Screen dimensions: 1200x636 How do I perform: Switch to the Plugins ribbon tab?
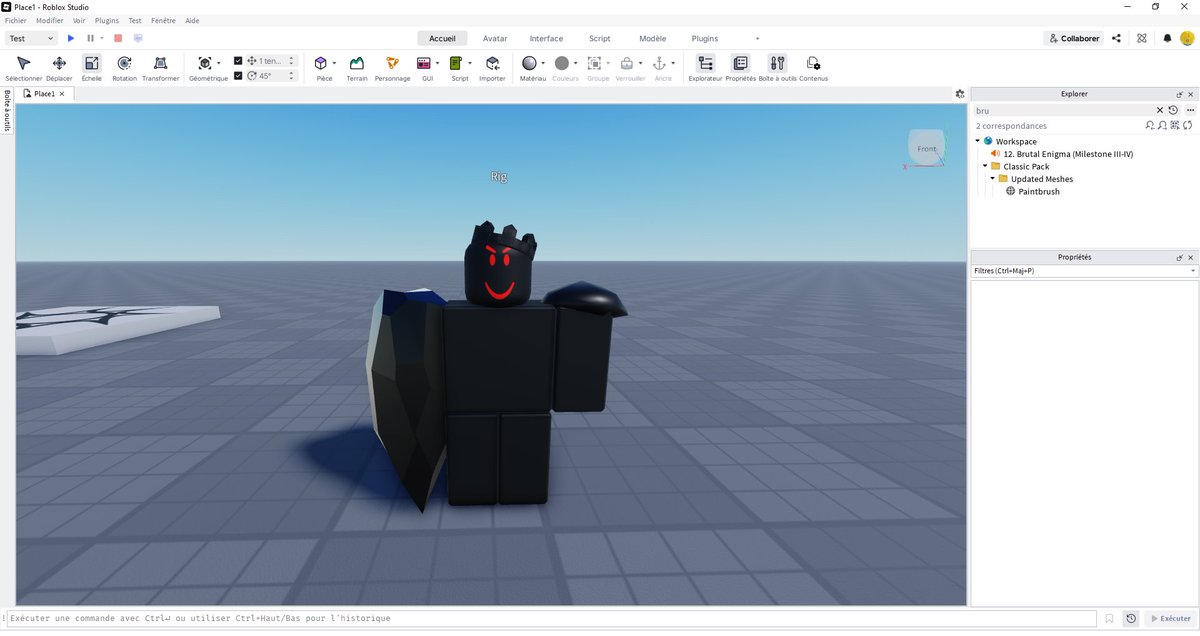(705, 38)
